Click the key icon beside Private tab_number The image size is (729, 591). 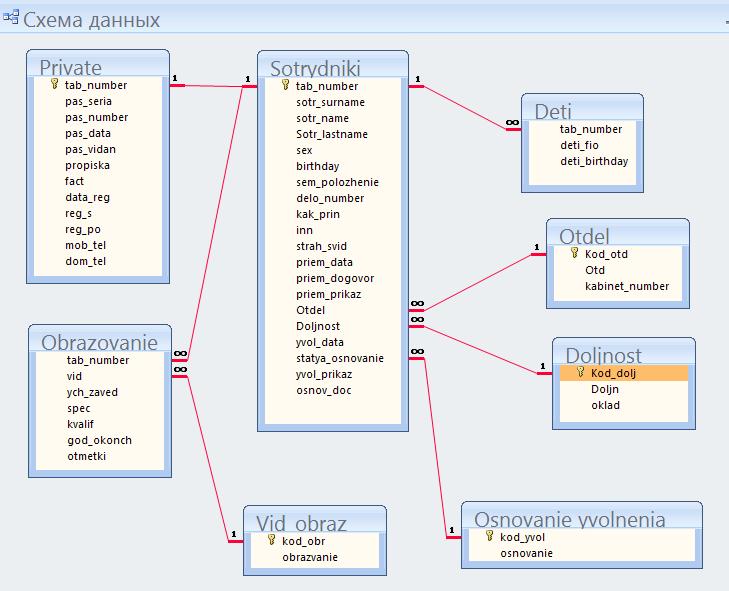click(x=54, y=84)
